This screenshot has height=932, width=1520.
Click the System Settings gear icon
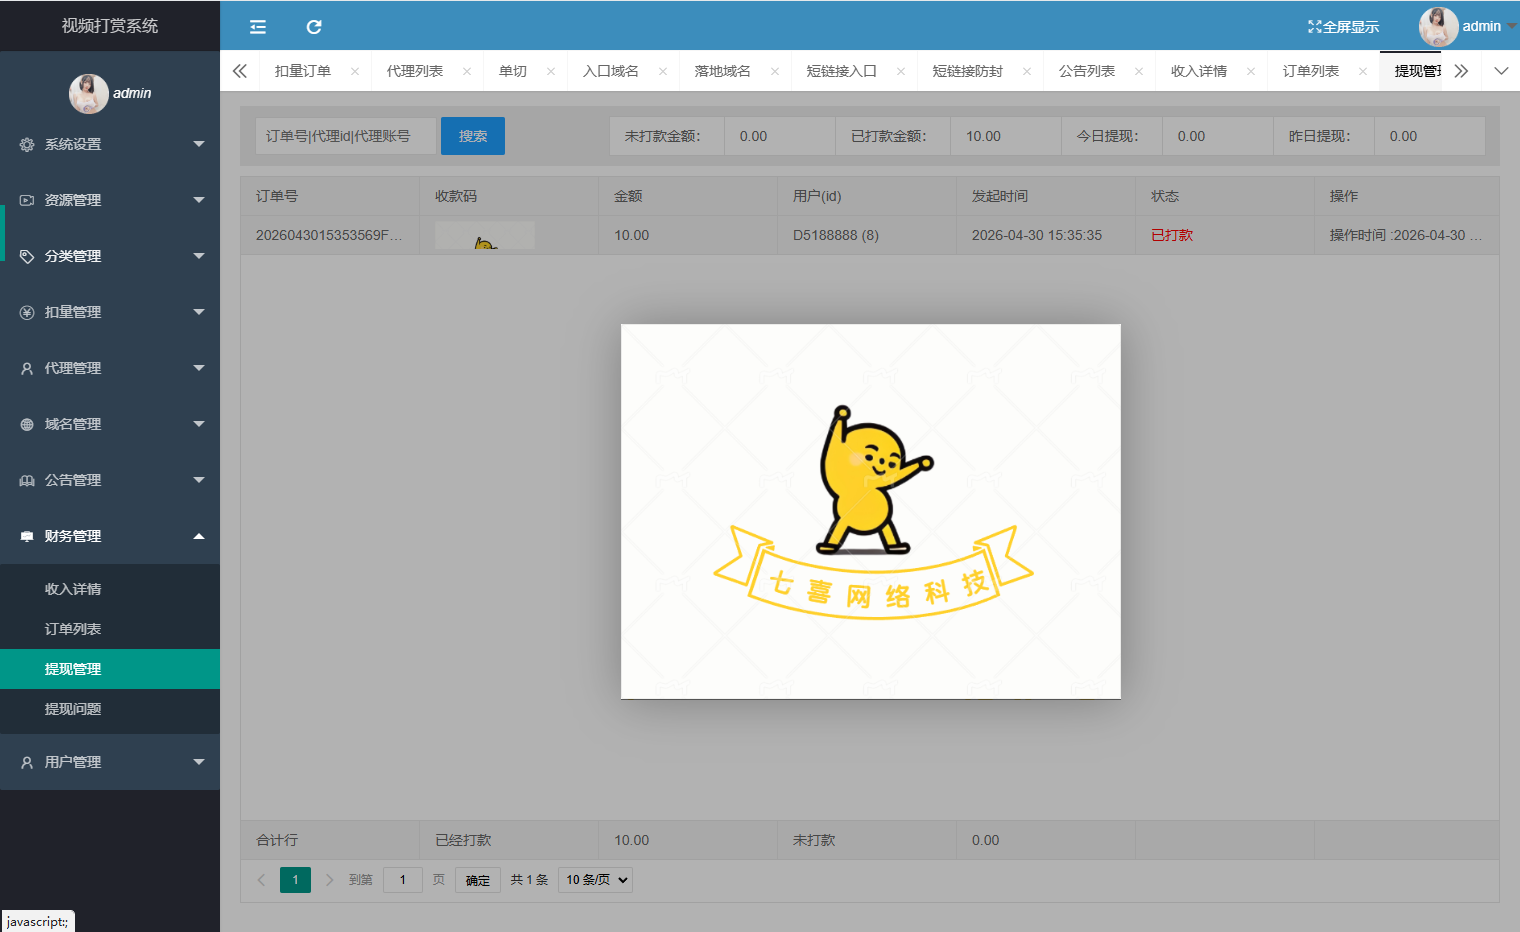pos(27,144)
